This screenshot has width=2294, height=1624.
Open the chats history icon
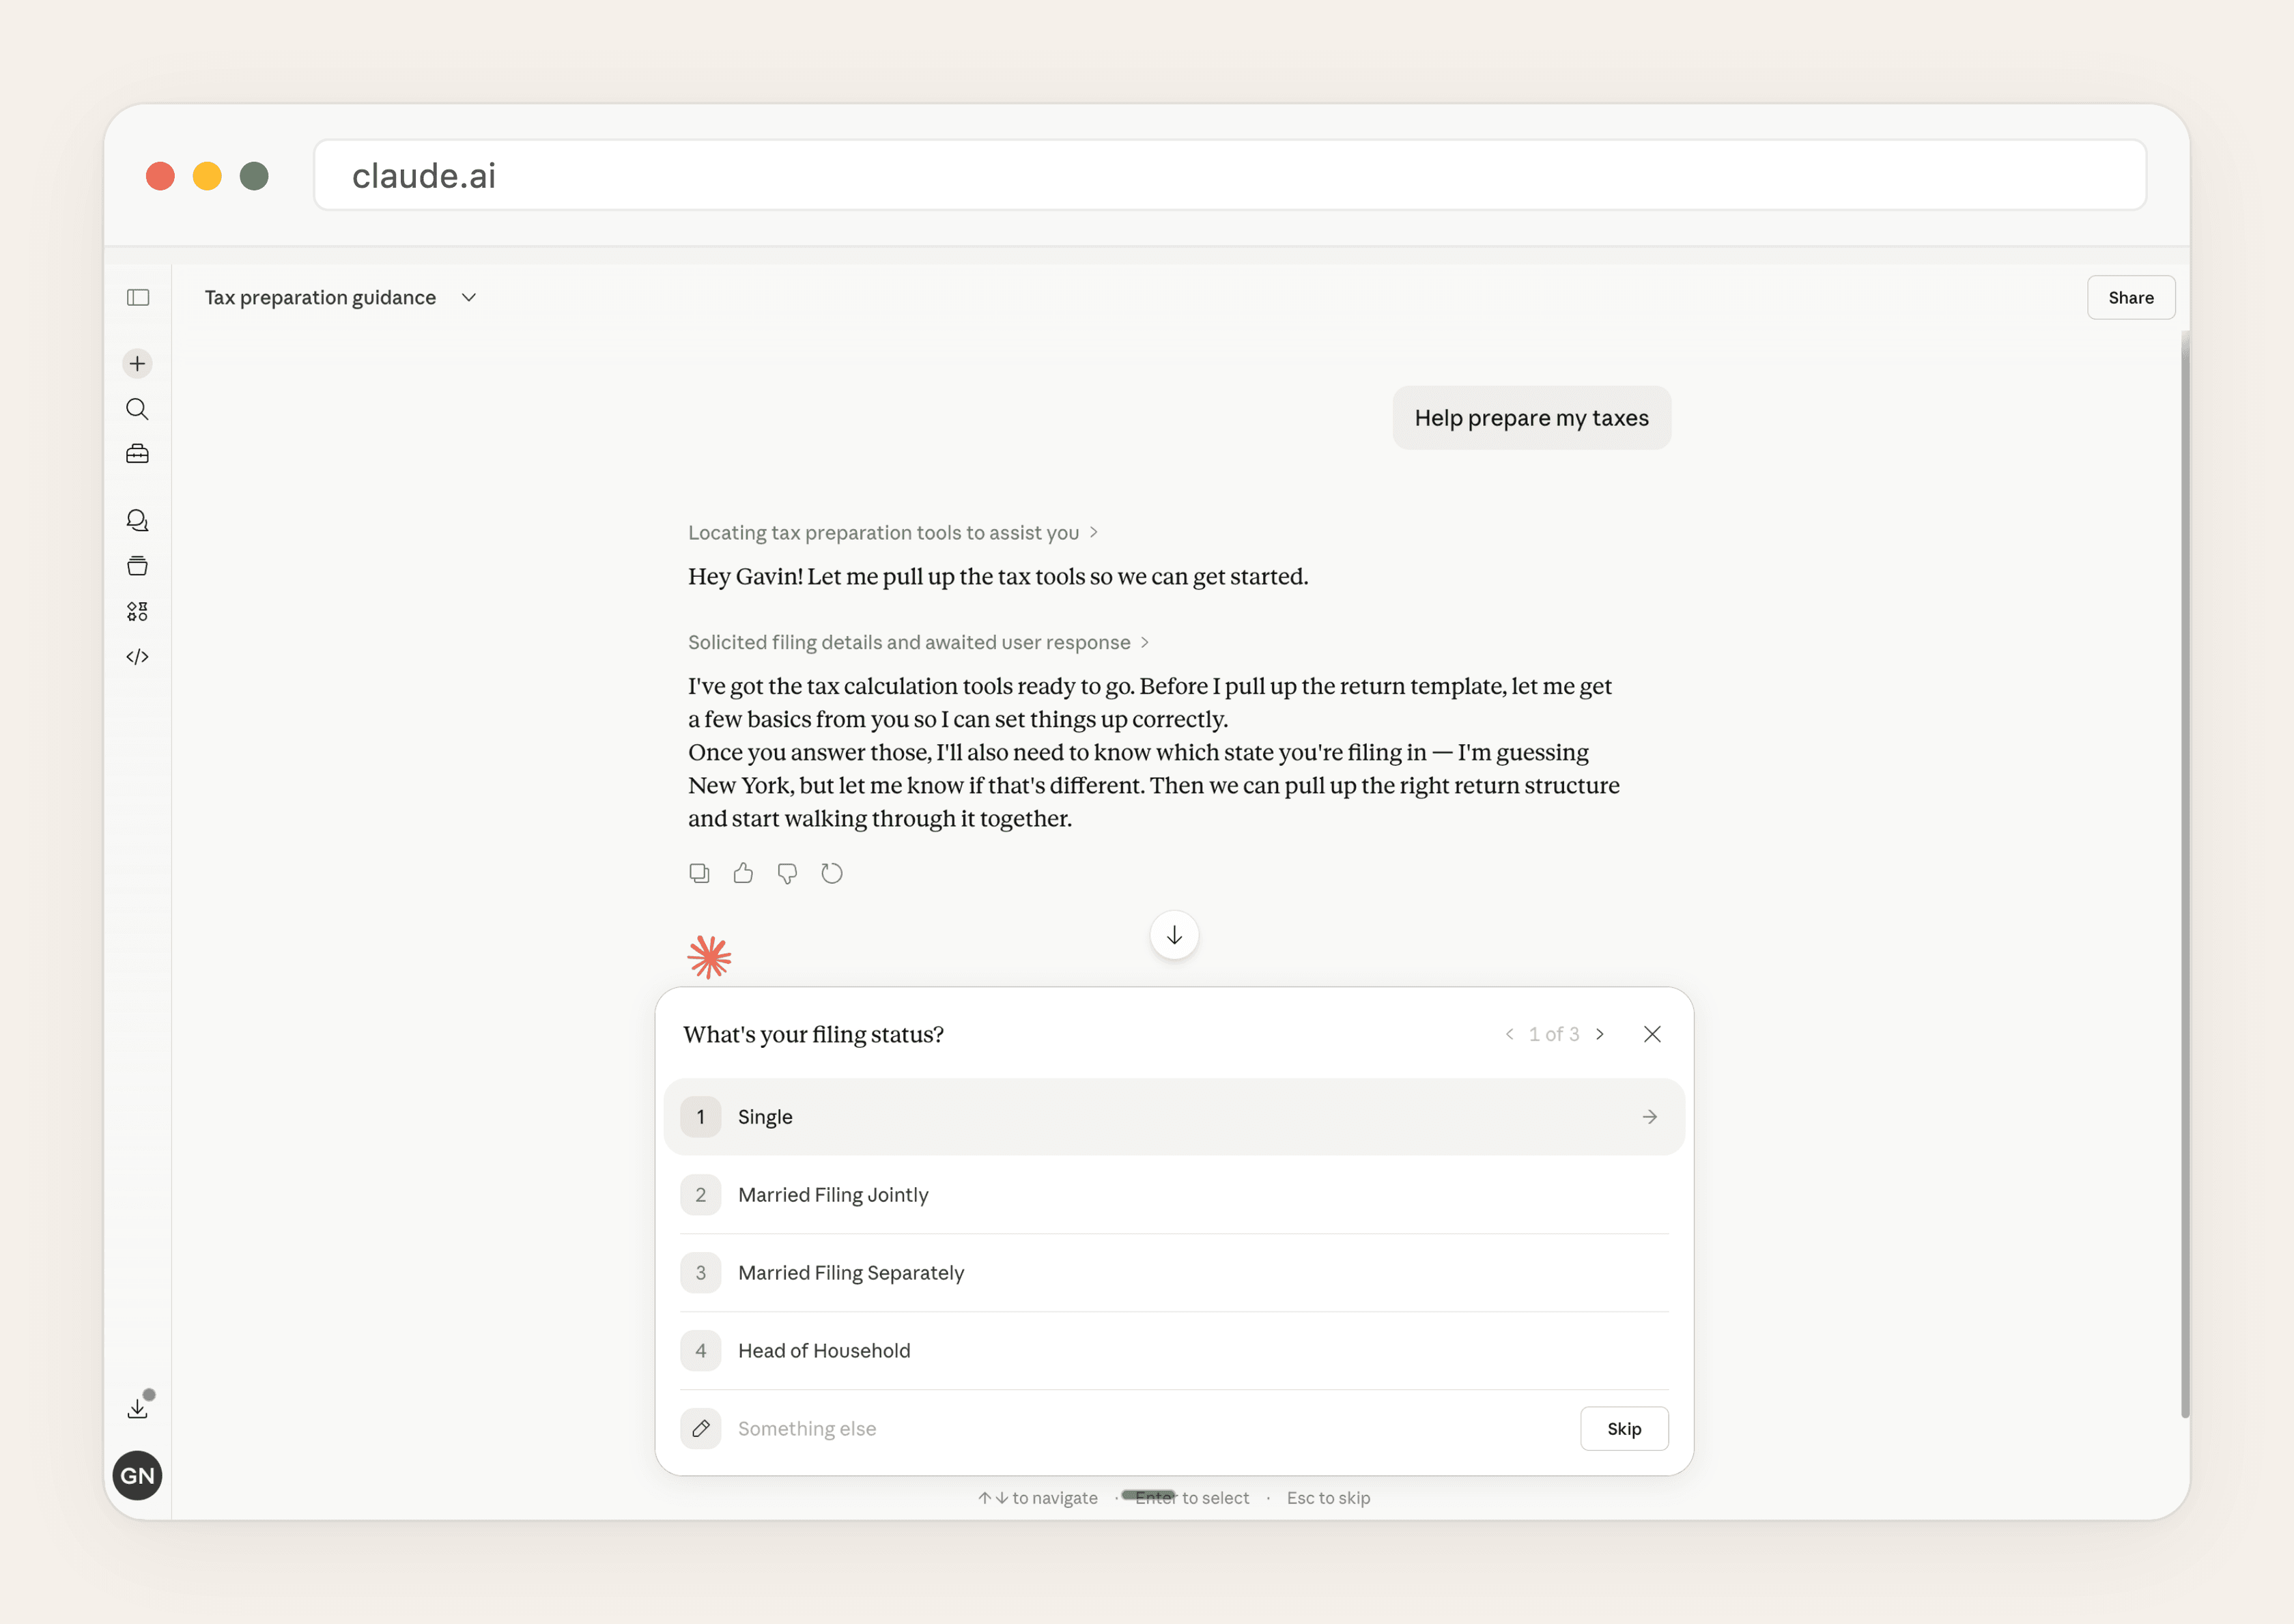click(x=137, y=520)
